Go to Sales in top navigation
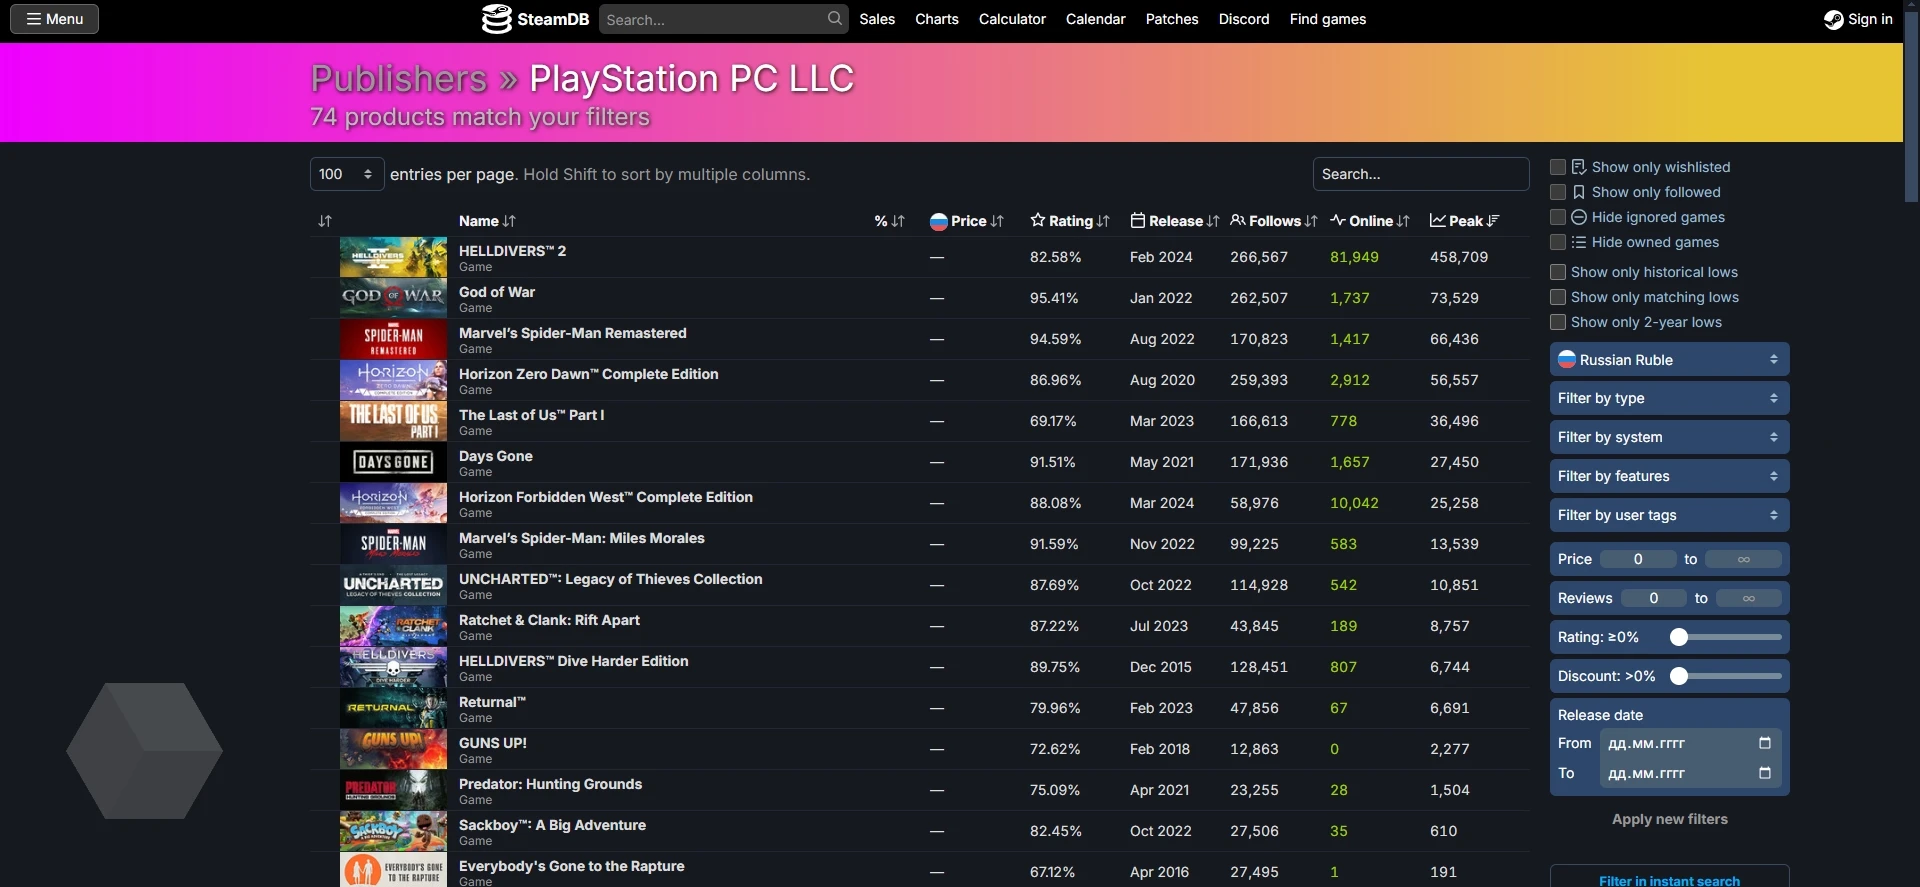1920x887 pixels. click(877, 19)
